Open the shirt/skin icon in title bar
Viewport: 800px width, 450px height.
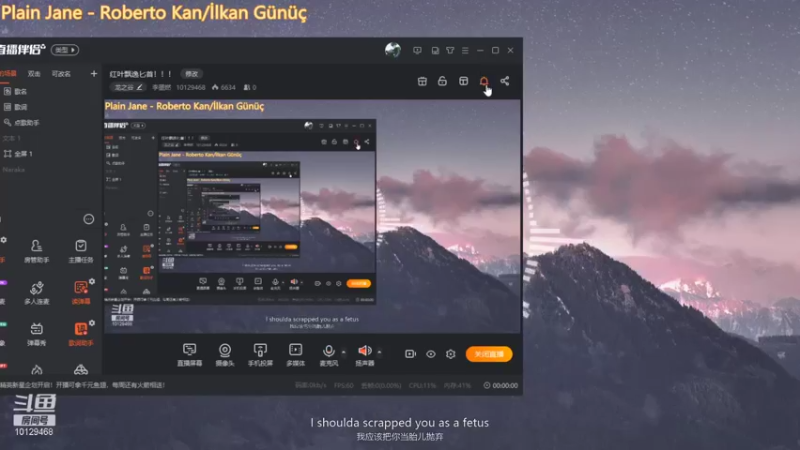450,51
